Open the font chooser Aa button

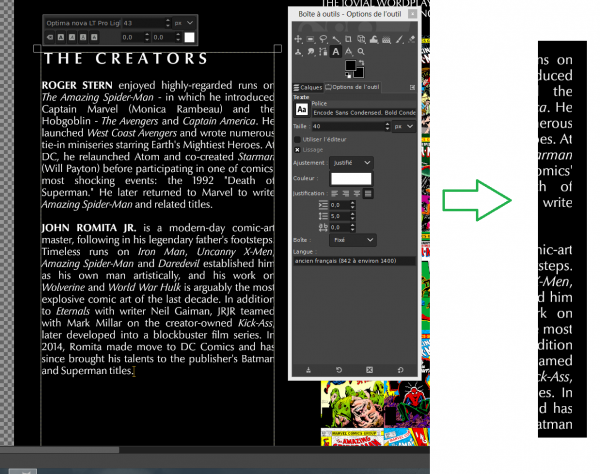tap(302, 110)
